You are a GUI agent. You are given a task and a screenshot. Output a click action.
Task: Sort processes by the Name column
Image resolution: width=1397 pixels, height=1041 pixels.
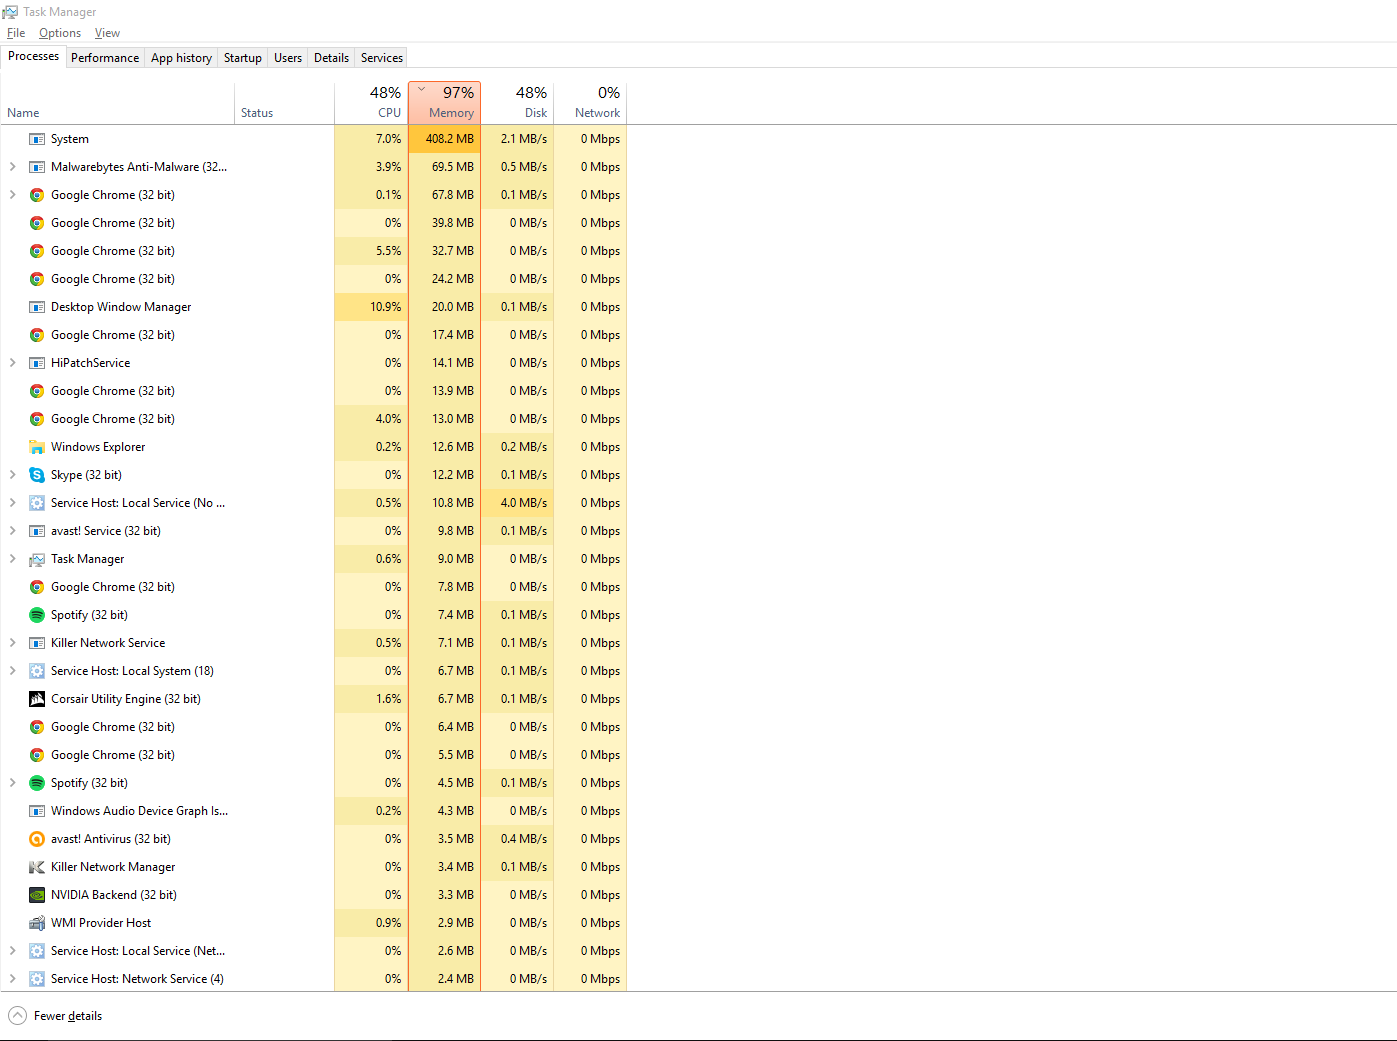tap(118, 103)
